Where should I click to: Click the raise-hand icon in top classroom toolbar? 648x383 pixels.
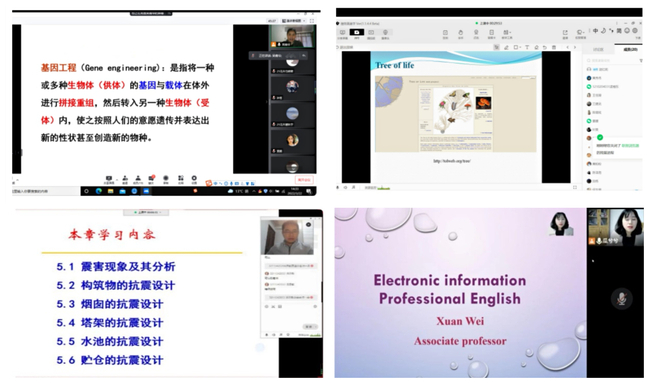460,33
